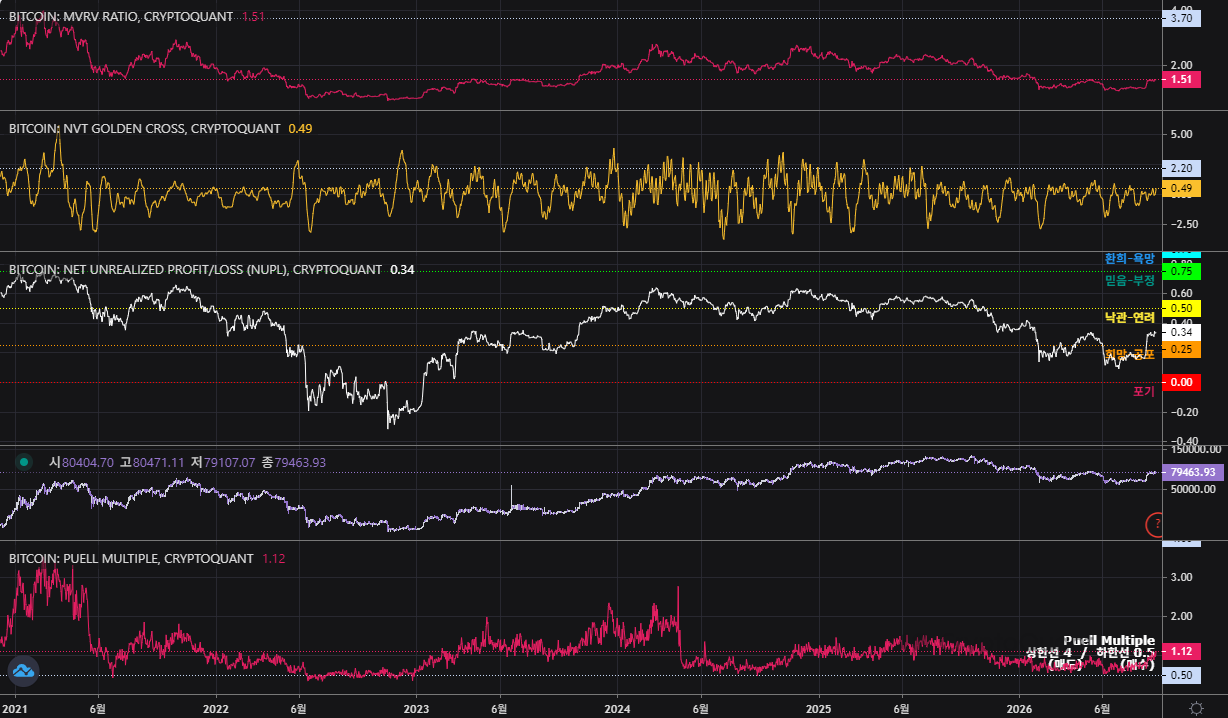The height and width of the screenshot is (718, 1228).
Task: Click the white 0.34 NUPL axis label
Action: pos(1181,332)
